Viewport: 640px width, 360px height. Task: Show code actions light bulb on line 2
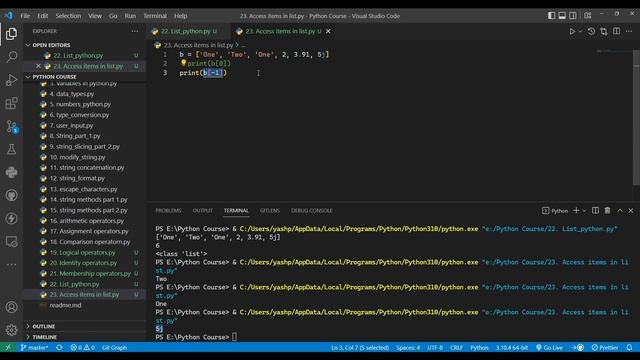pyautogui.click(x=183, y=63)
